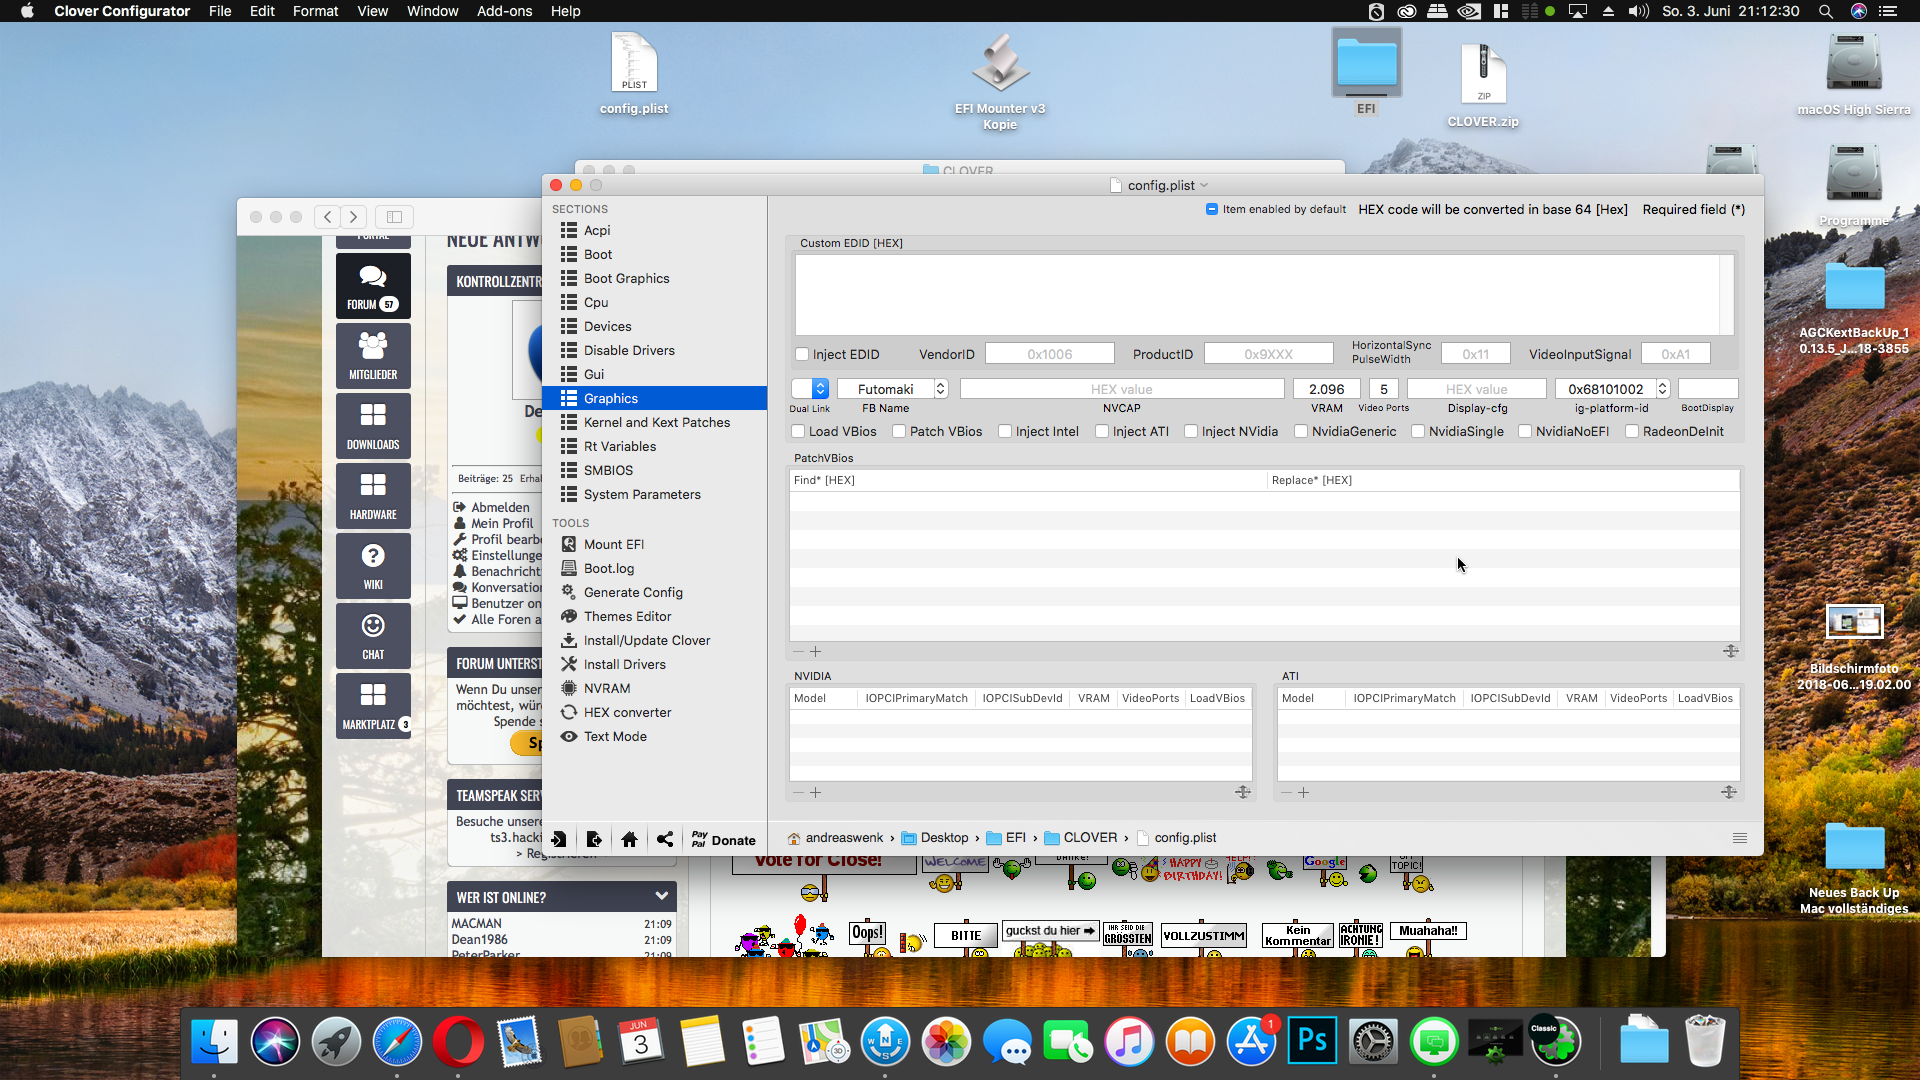Add a row to PatchVBios table

click(x=815, y=651)
